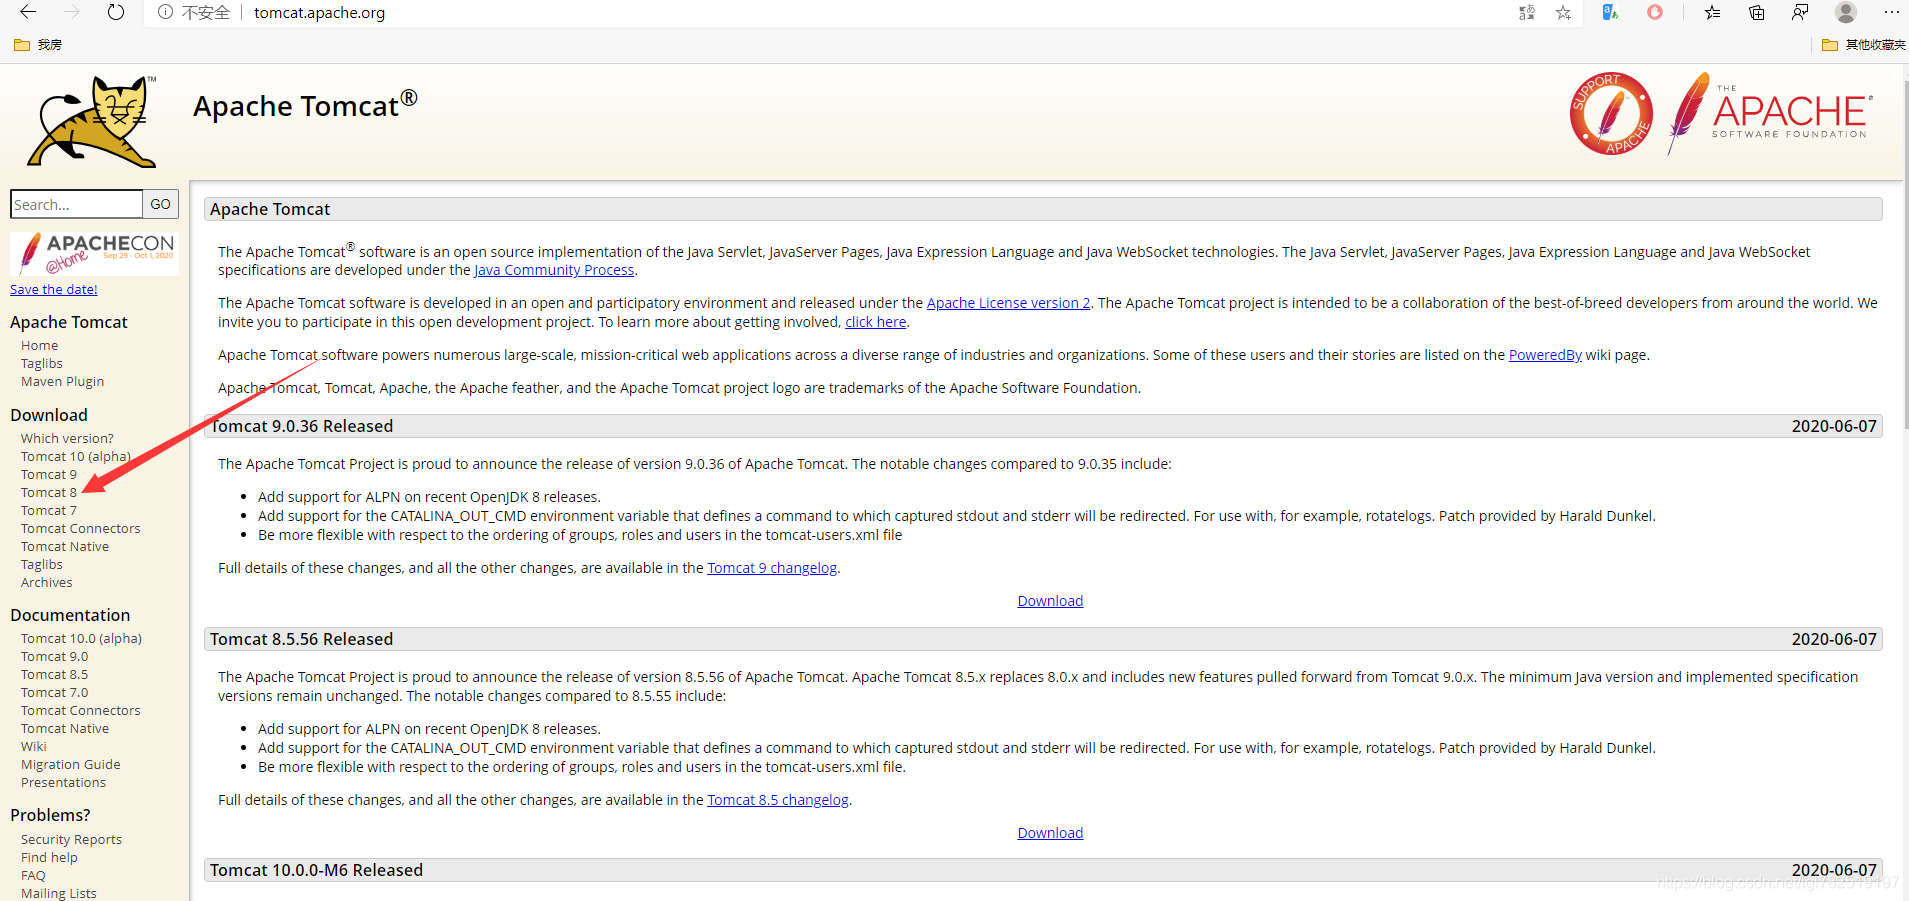Open the Mailing Lists page
Viewport: 1909px width, 901px height.
pyautogui.click(x=59, y=894)
